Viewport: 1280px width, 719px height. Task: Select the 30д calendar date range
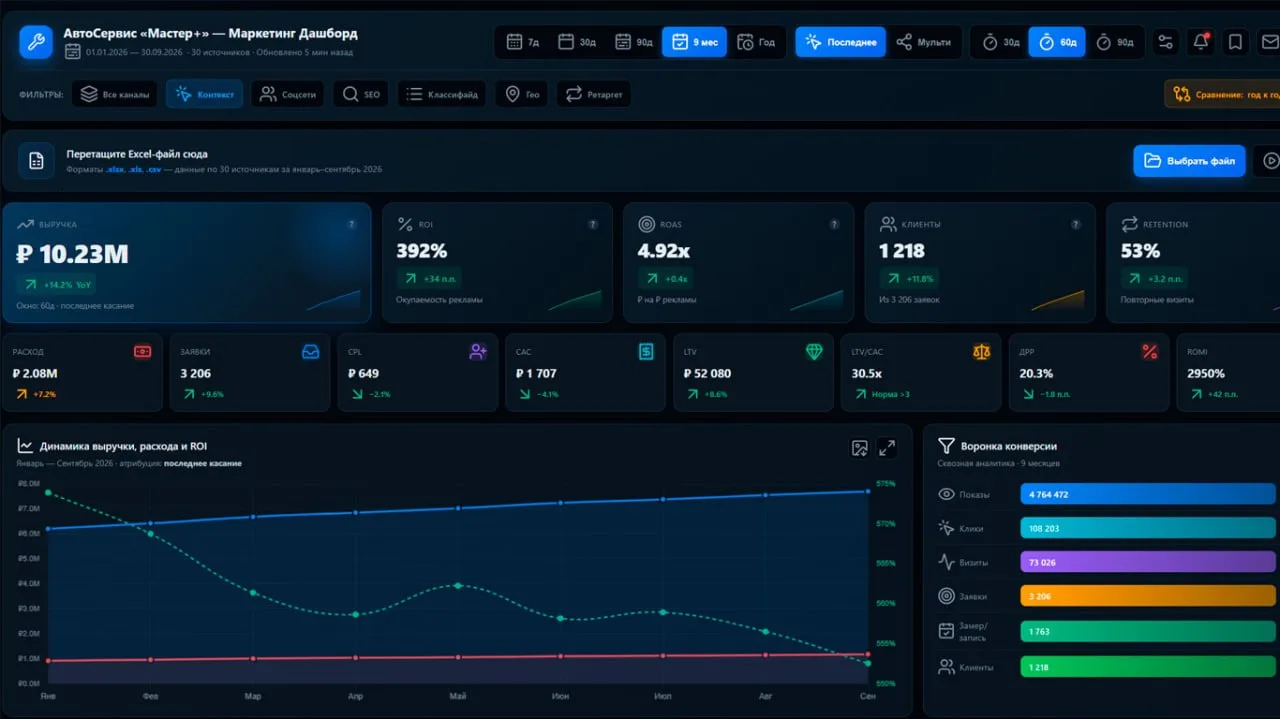577,42
